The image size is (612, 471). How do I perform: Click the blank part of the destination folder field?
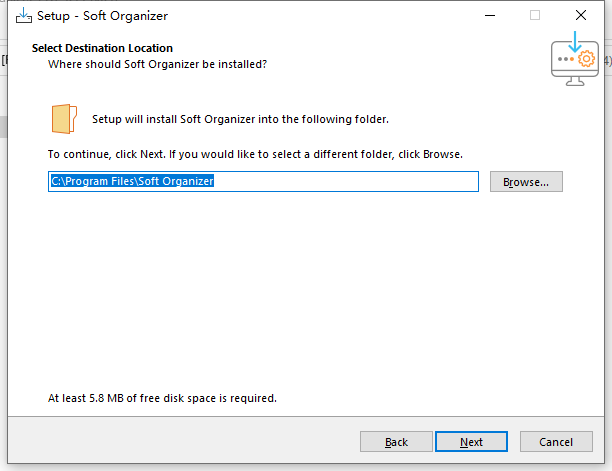(345, 181)
